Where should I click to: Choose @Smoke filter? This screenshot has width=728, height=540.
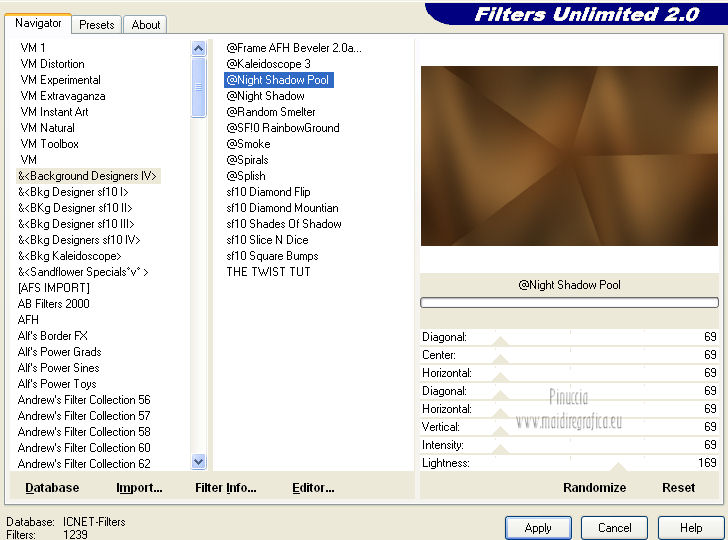coord(248,144)
